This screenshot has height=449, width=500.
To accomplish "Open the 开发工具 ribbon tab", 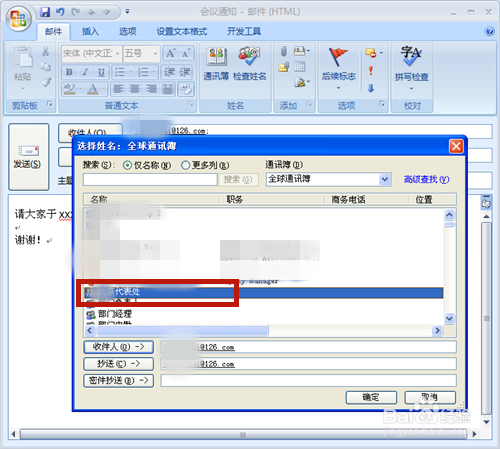I will click(x=244, y=32).
